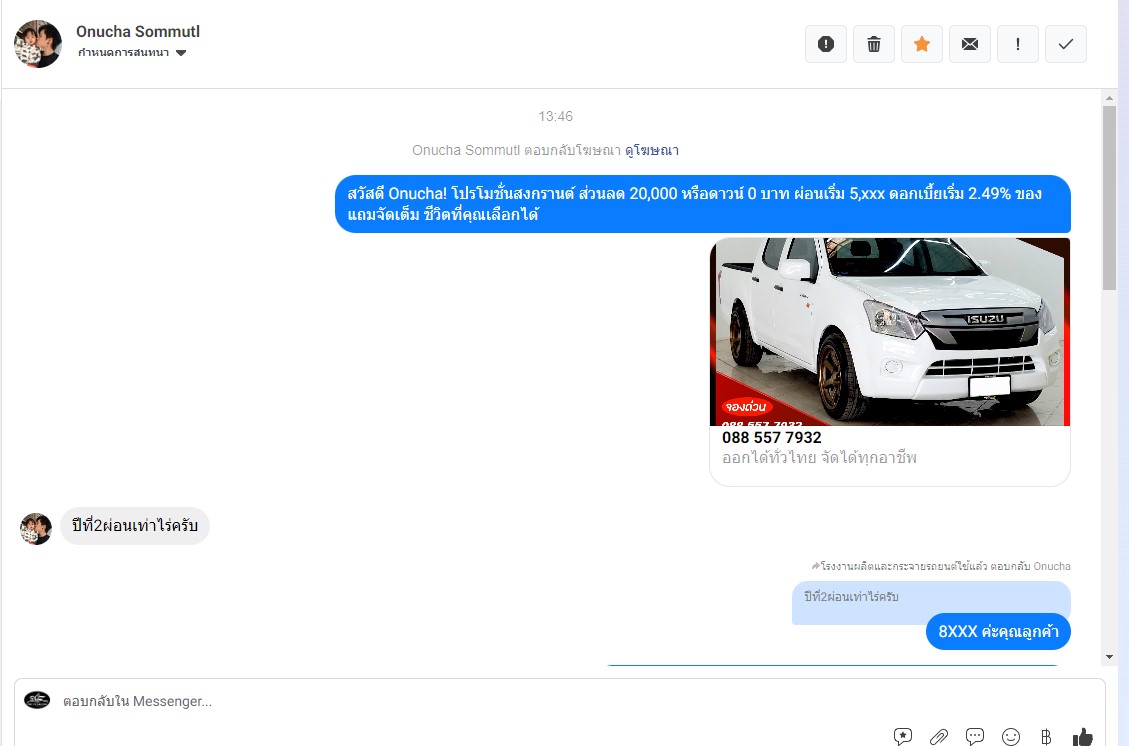
Task: Click the Onucha Sommutl name in header
Action: [x=138, y=32]
